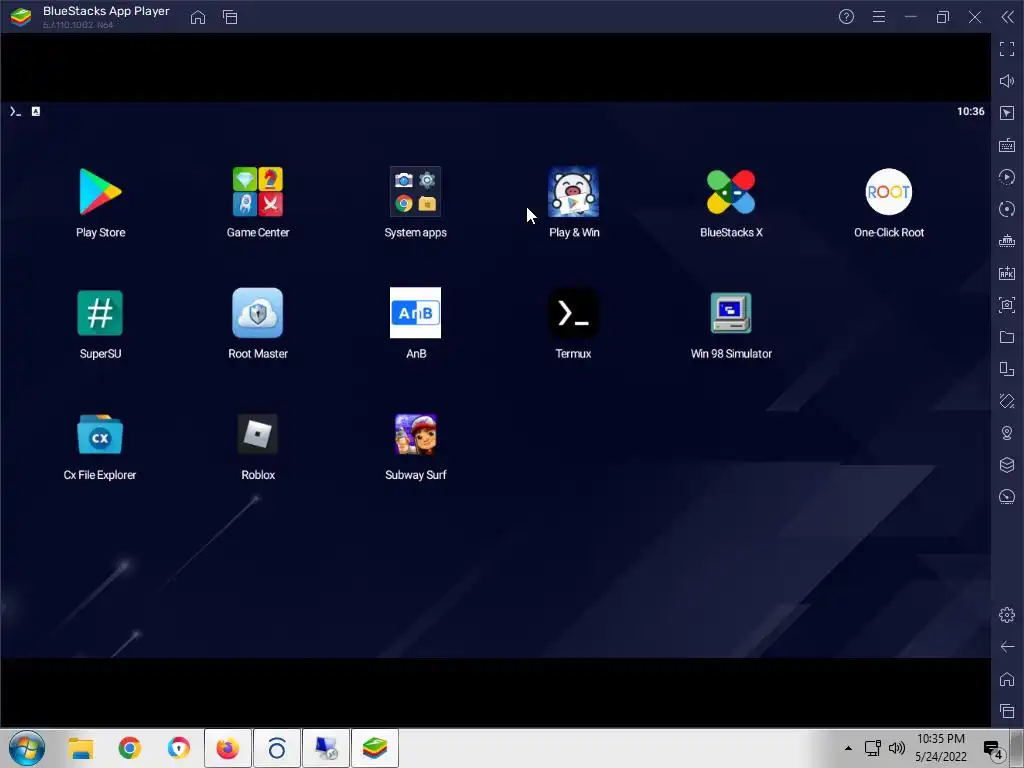Click the BlueStacks taskbar button

(x=375, y=748)
